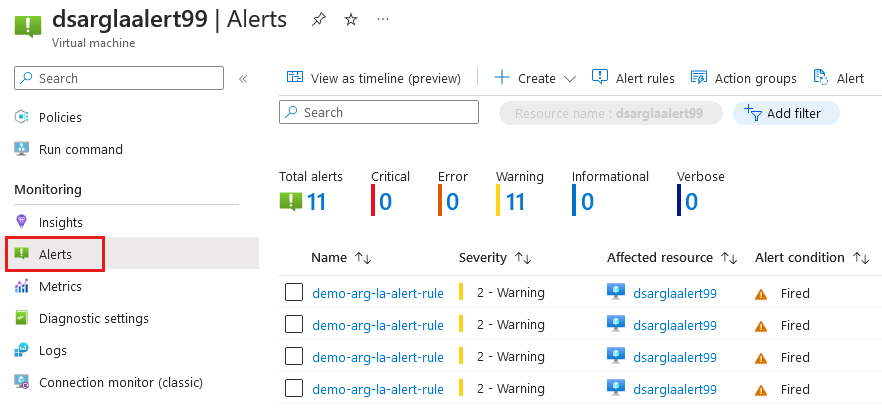Click the Alert processing icon at the toolbar end

[x=821, y=78]
